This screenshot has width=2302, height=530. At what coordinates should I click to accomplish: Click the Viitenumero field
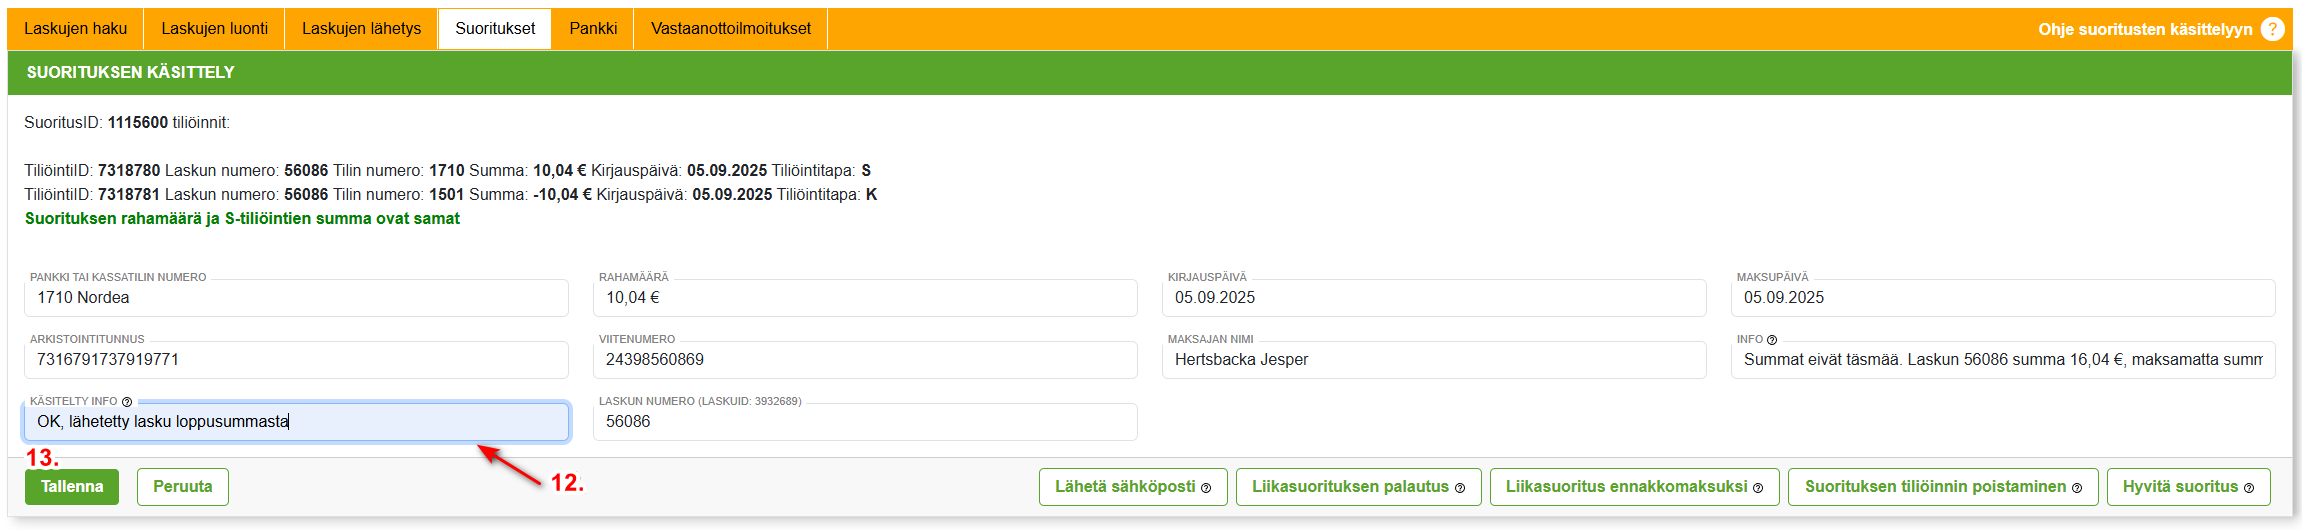click(864, 360)
